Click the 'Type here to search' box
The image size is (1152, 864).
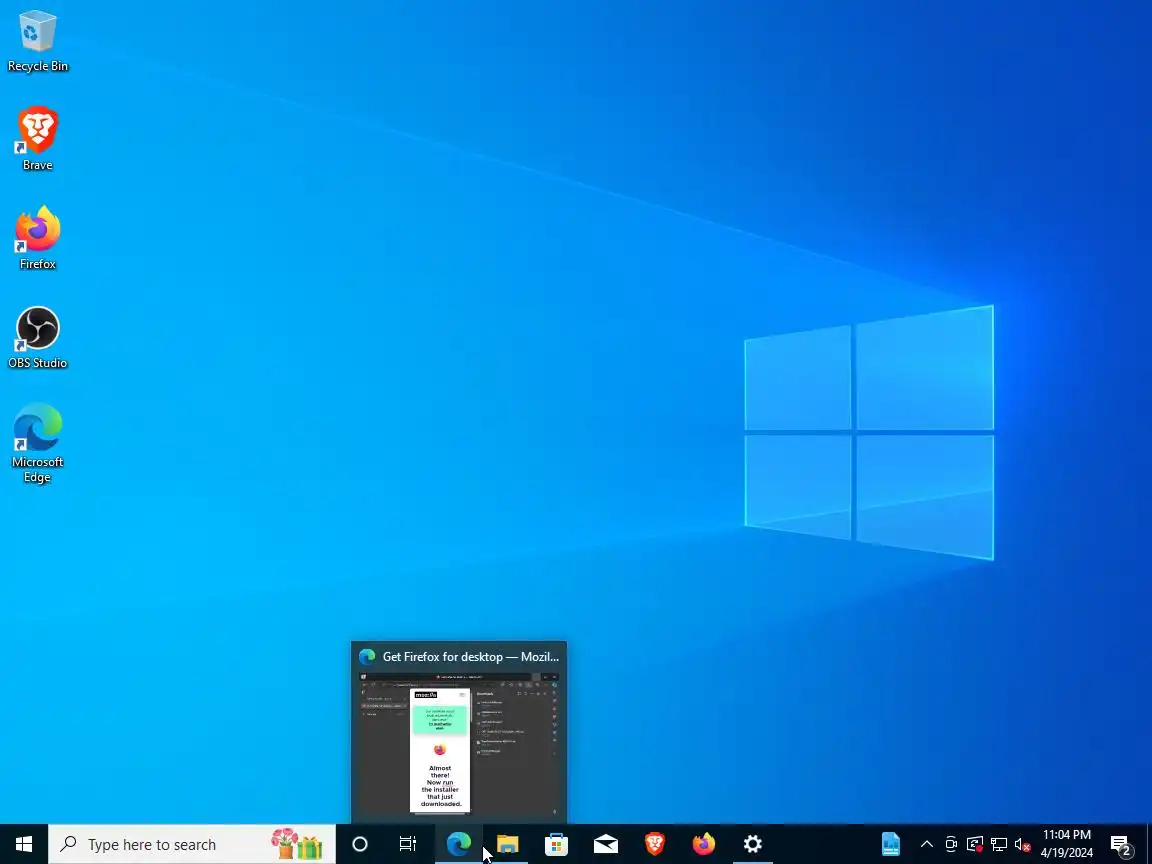(192, 844)
